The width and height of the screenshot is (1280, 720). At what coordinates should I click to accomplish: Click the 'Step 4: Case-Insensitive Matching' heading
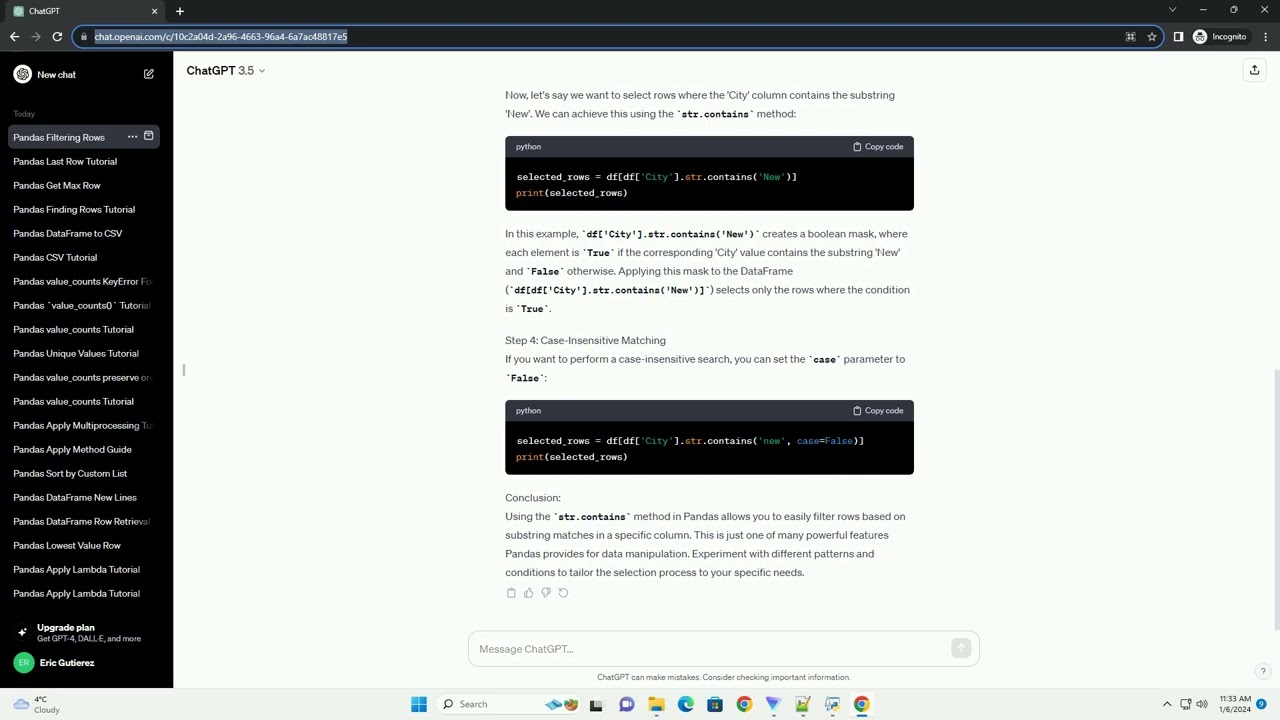coord(585,341)
